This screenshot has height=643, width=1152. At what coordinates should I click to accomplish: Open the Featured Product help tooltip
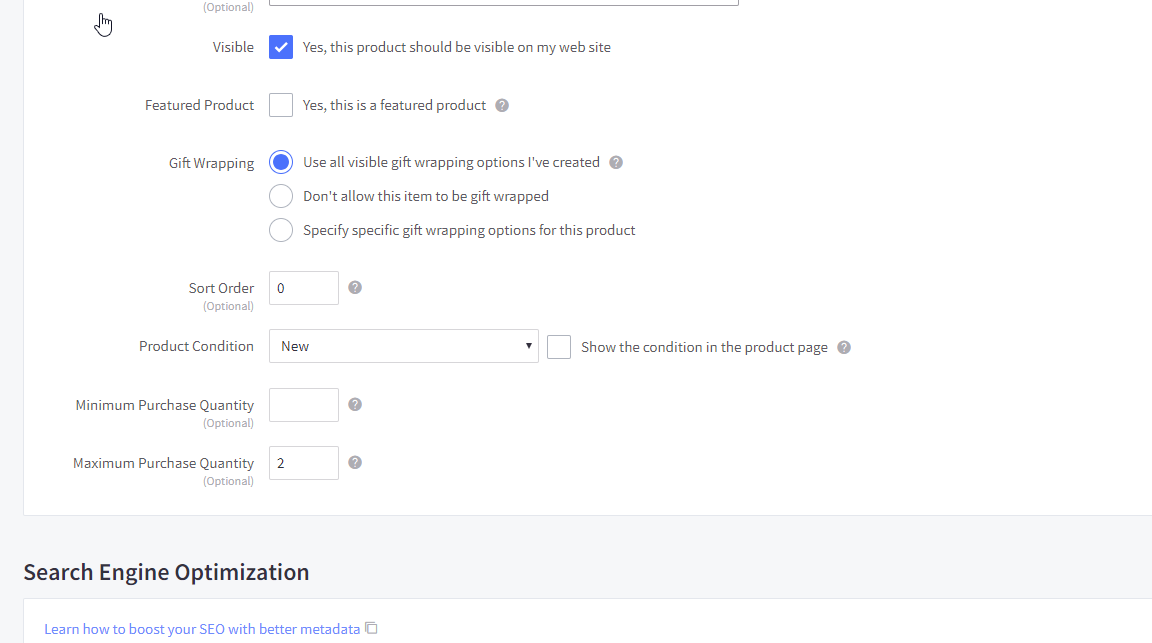click(502, 105)
